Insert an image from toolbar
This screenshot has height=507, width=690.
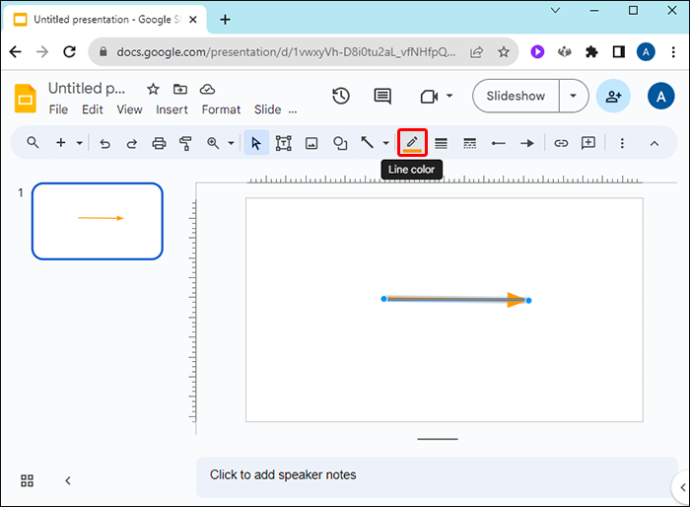click(312, 143)
